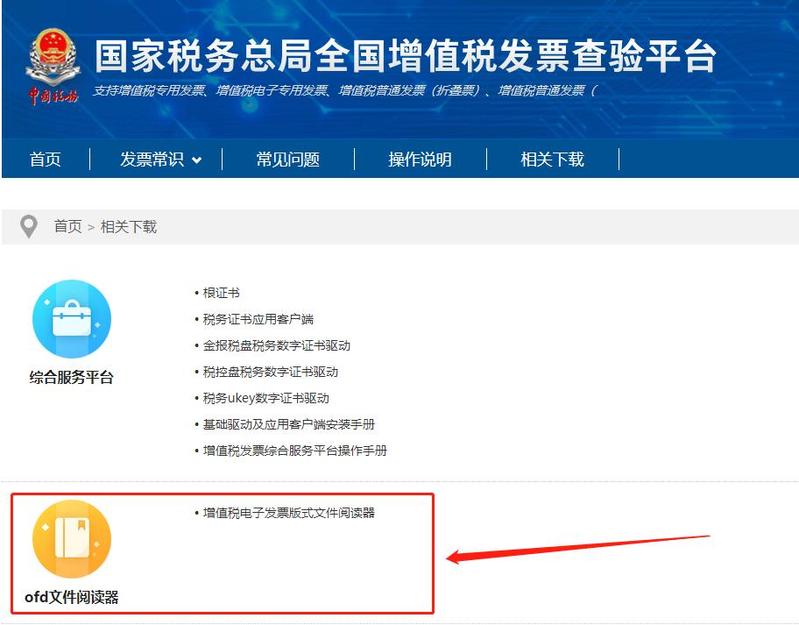
Task: Open the 首页 navigation menu item
Action: [45, 159]
